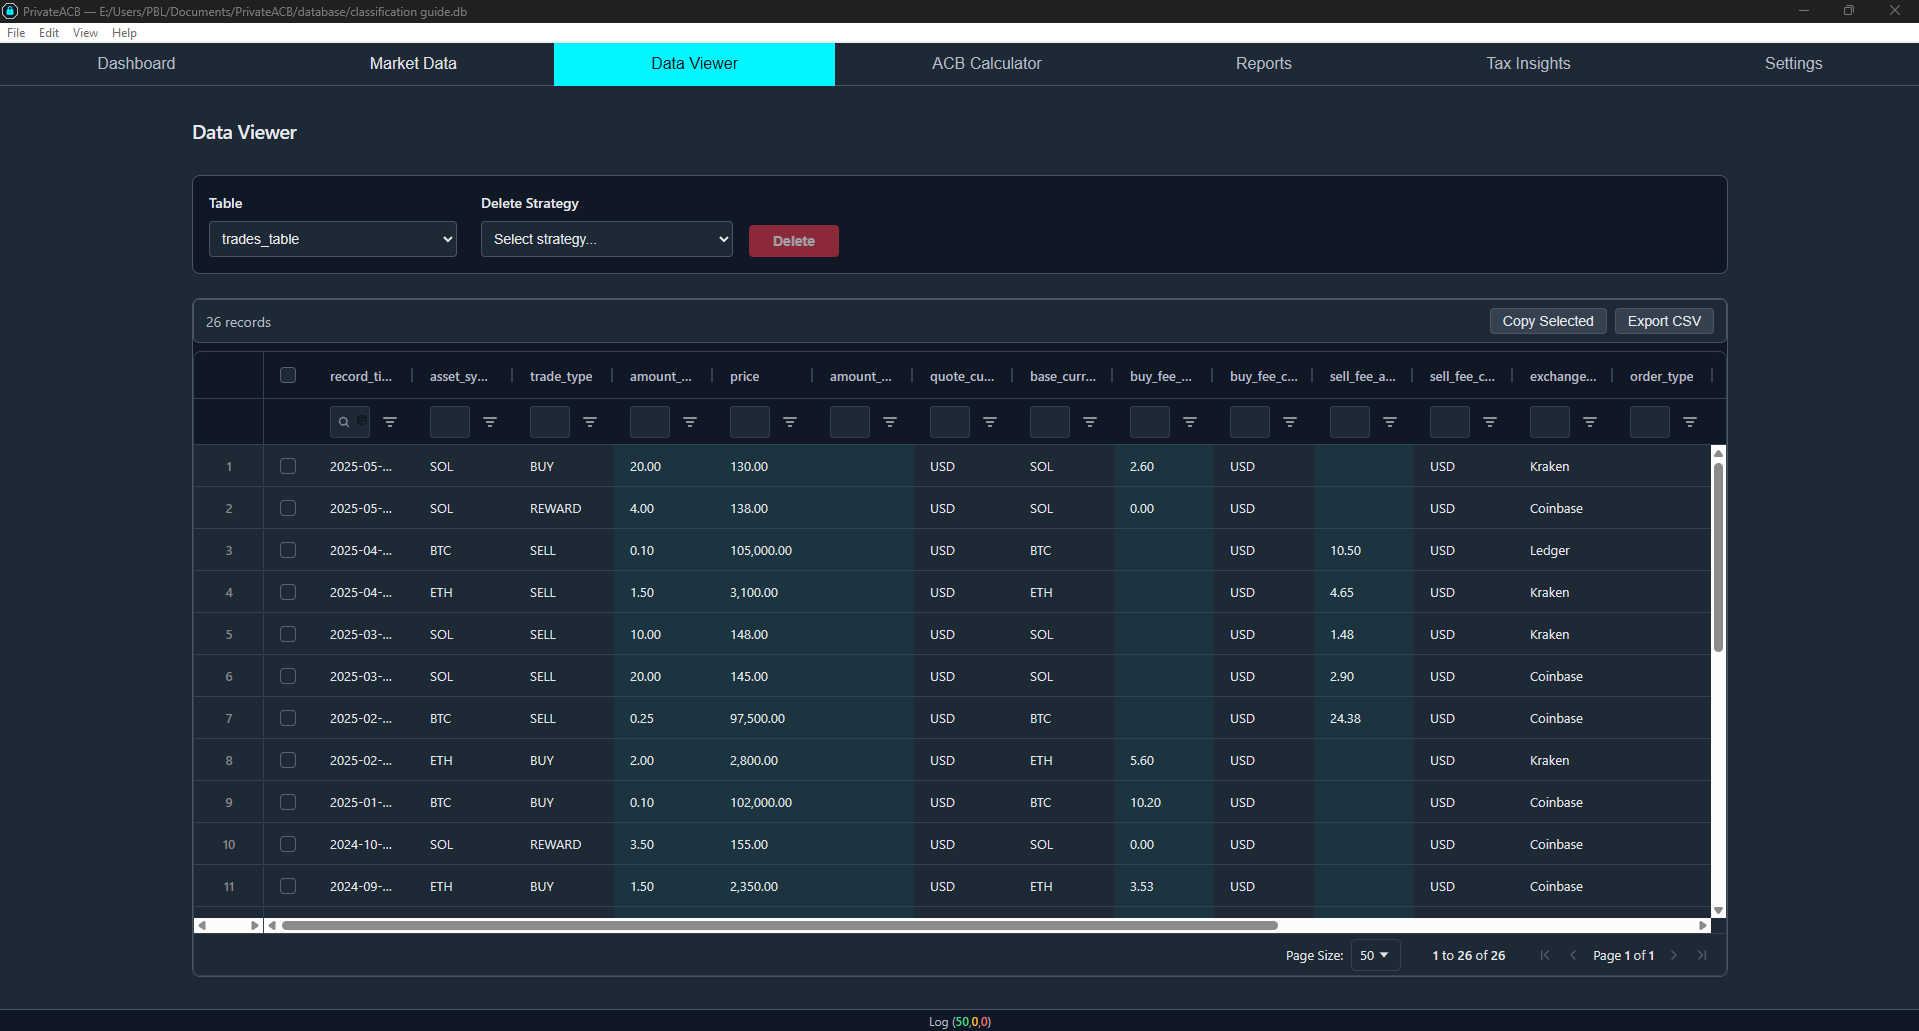
Task: Click the vertical scrollbar of the data grid
Action: tap(1717, 550)
